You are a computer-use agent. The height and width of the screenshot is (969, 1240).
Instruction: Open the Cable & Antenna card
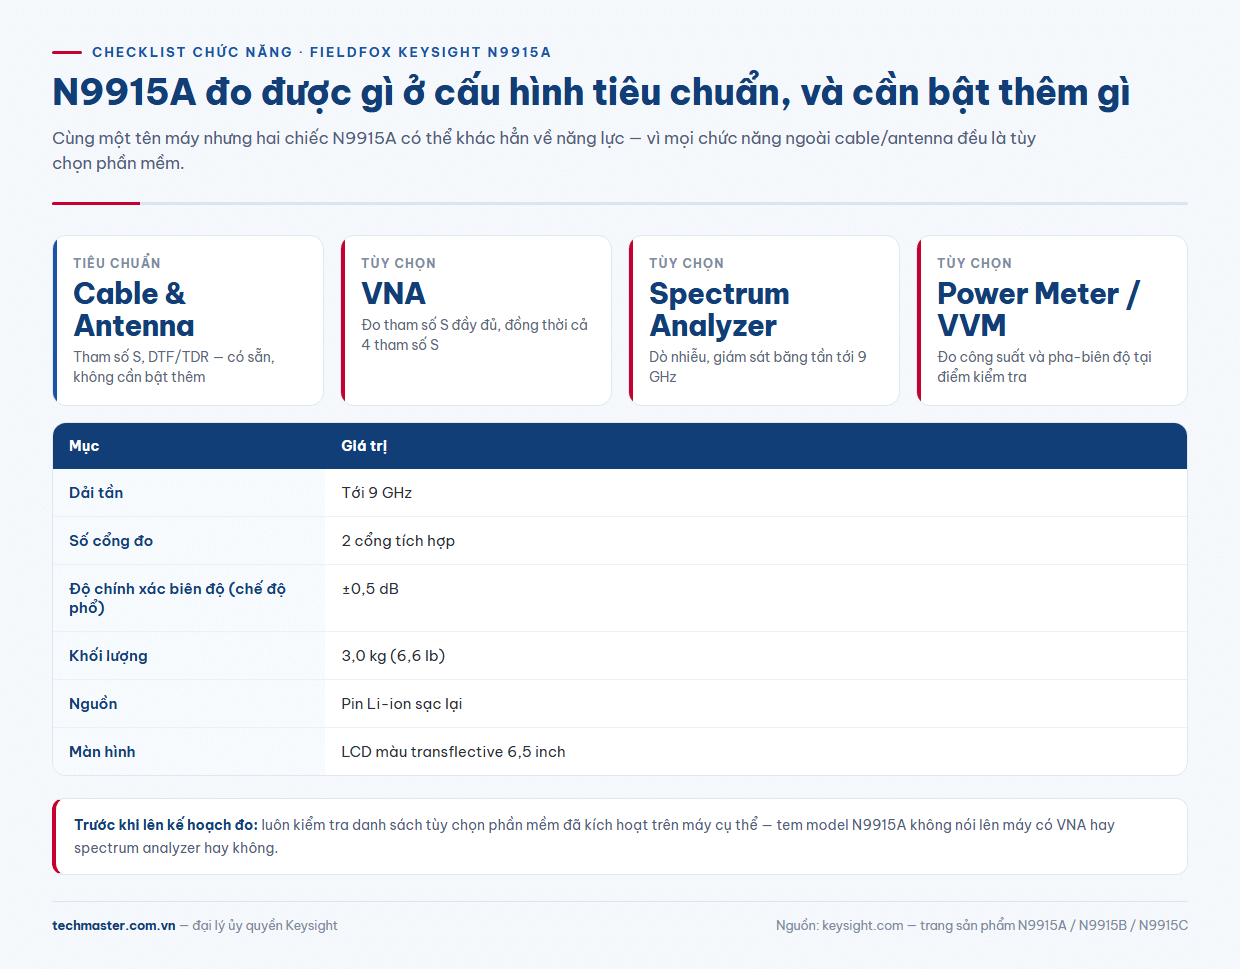click(x=188, y=320)
